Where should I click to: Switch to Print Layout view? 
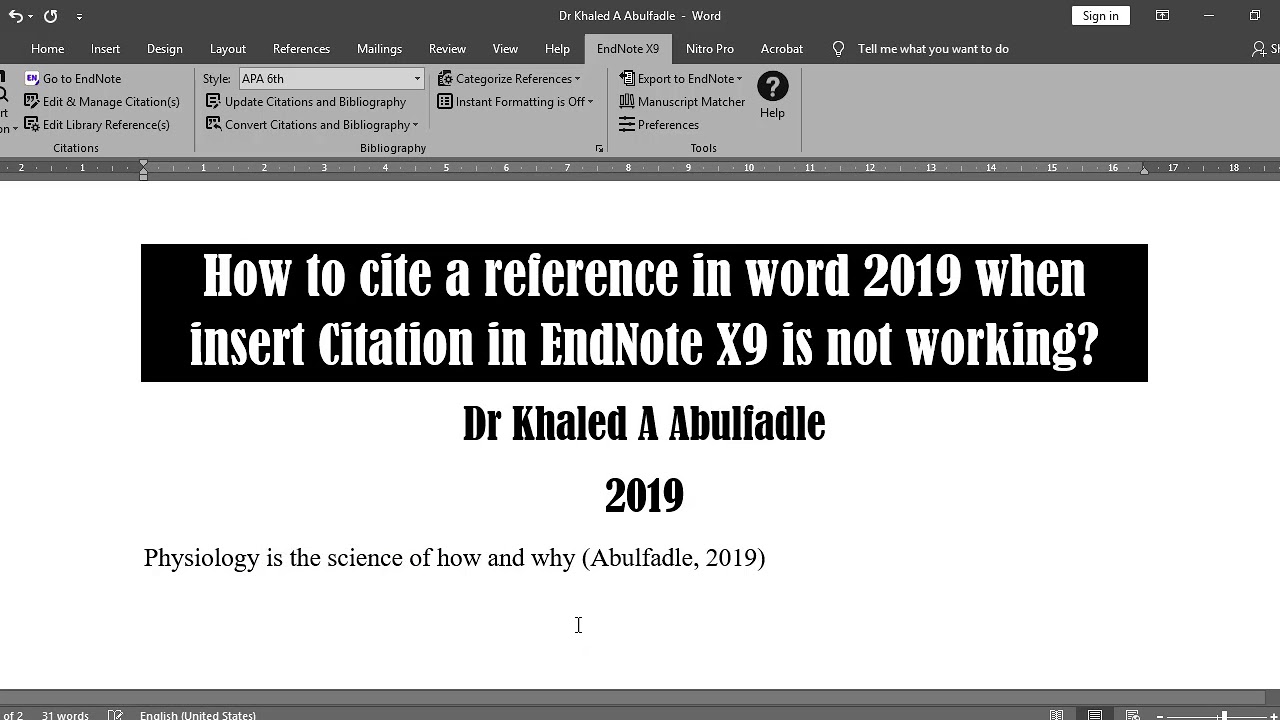click(x=1095, y=714)
